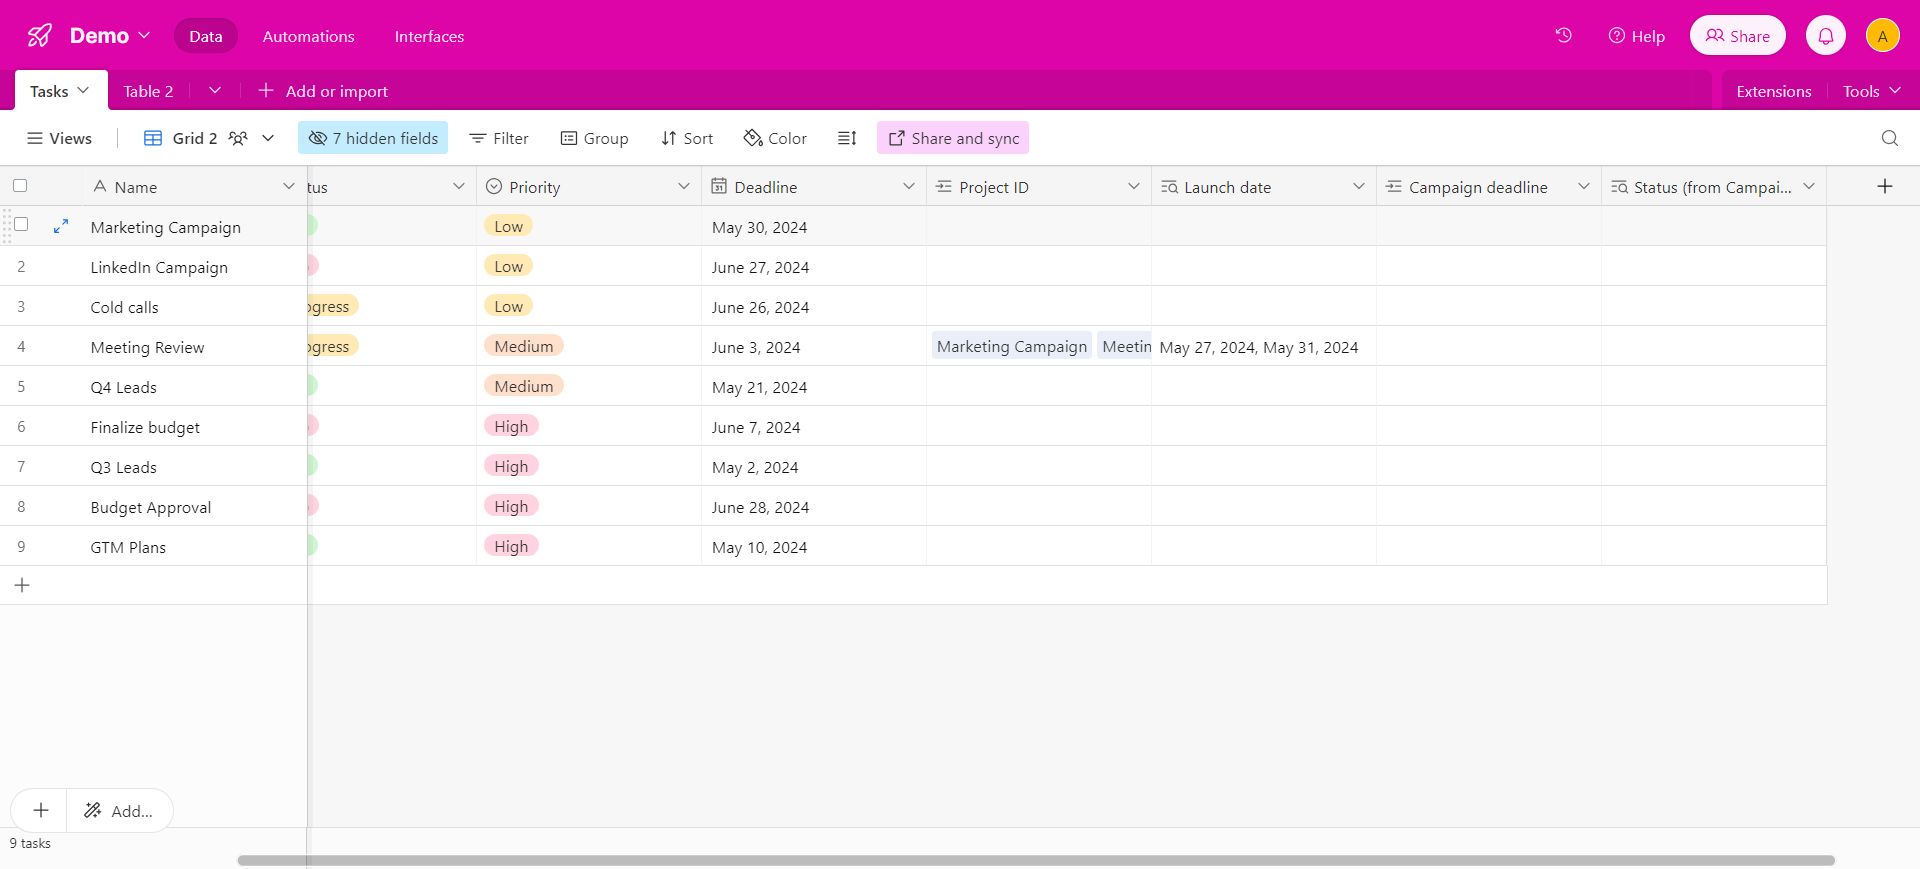Viewport: 1920px width, 869px height.
Task: Click bottom plus add record button
Action: tap(41, 810)
